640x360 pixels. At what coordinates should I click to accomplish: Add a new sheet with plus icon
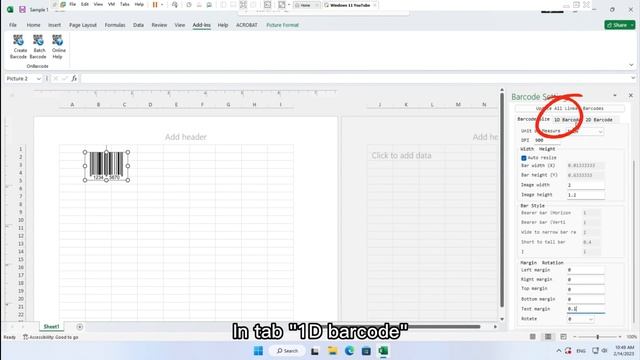pos(80,327)
